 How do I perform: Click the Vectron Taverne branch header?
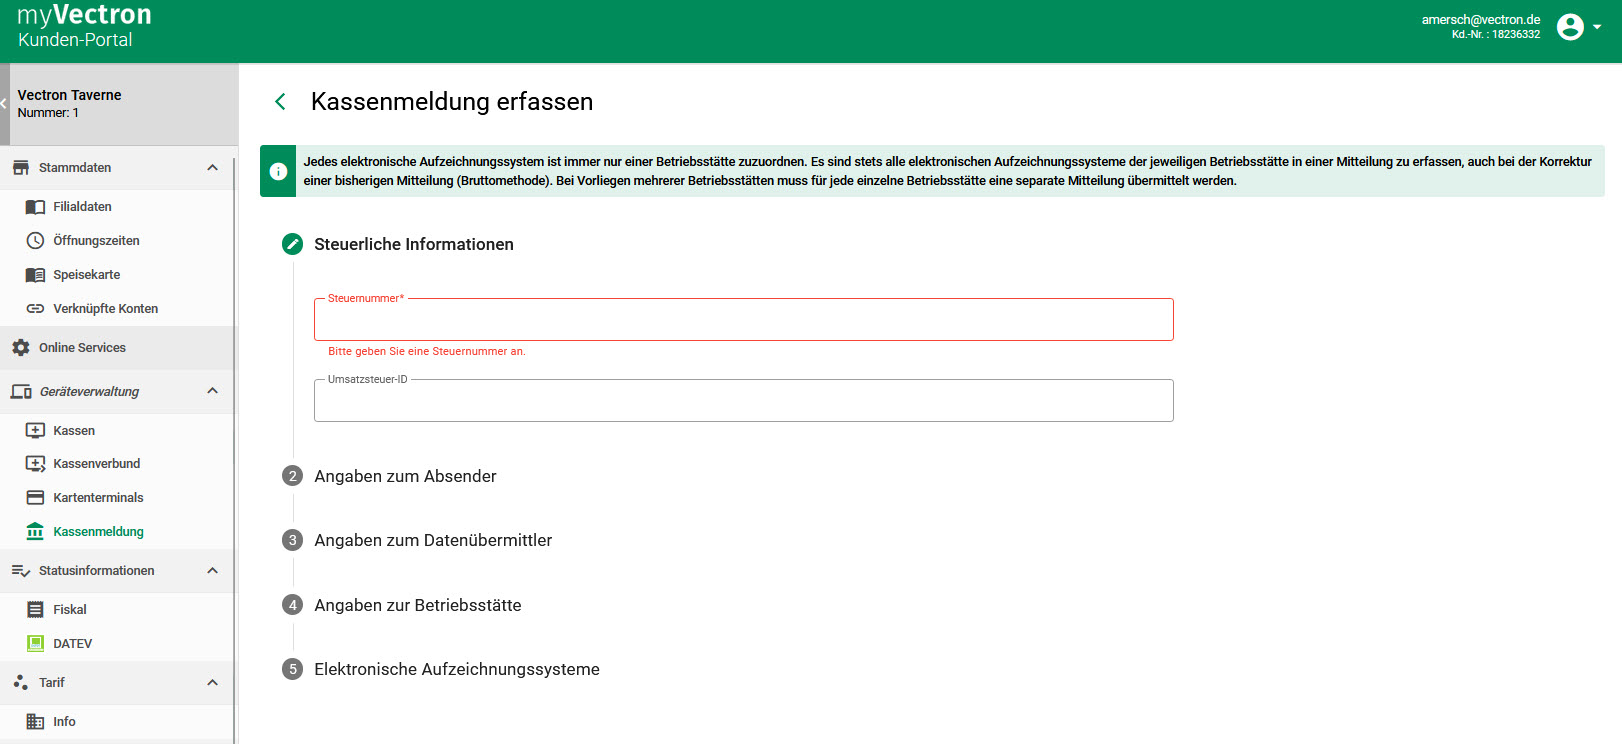[x=119, y=104]
